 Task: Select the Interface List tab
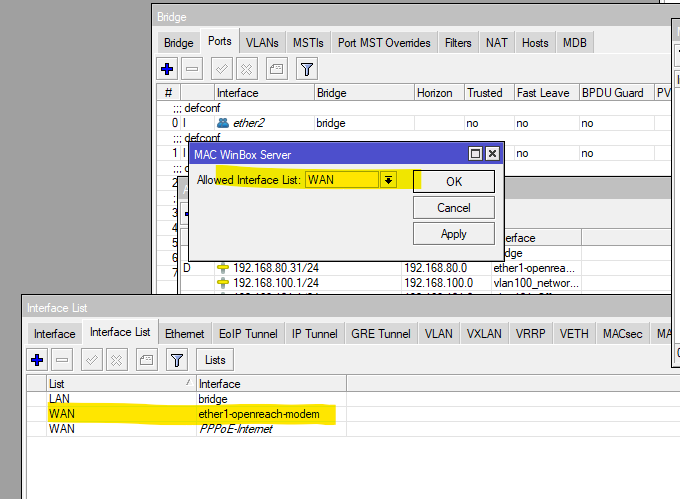[x=120, y=332]
